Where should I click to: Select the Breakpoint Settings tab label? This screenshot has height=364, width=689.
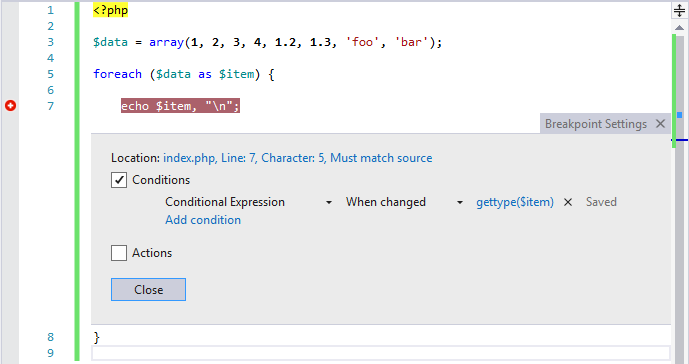point(596,124)
